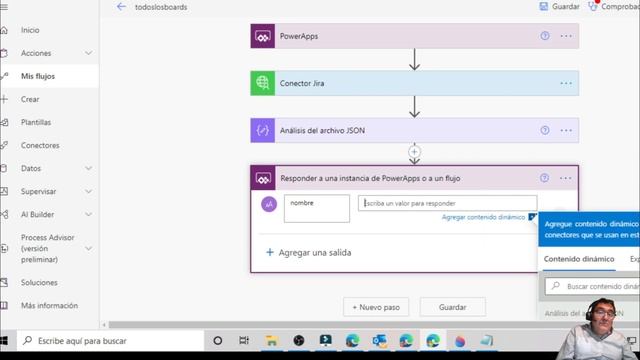Go to Inicio in the sidebar
Screen dimensions: 640x360
[x=30, y=30]
